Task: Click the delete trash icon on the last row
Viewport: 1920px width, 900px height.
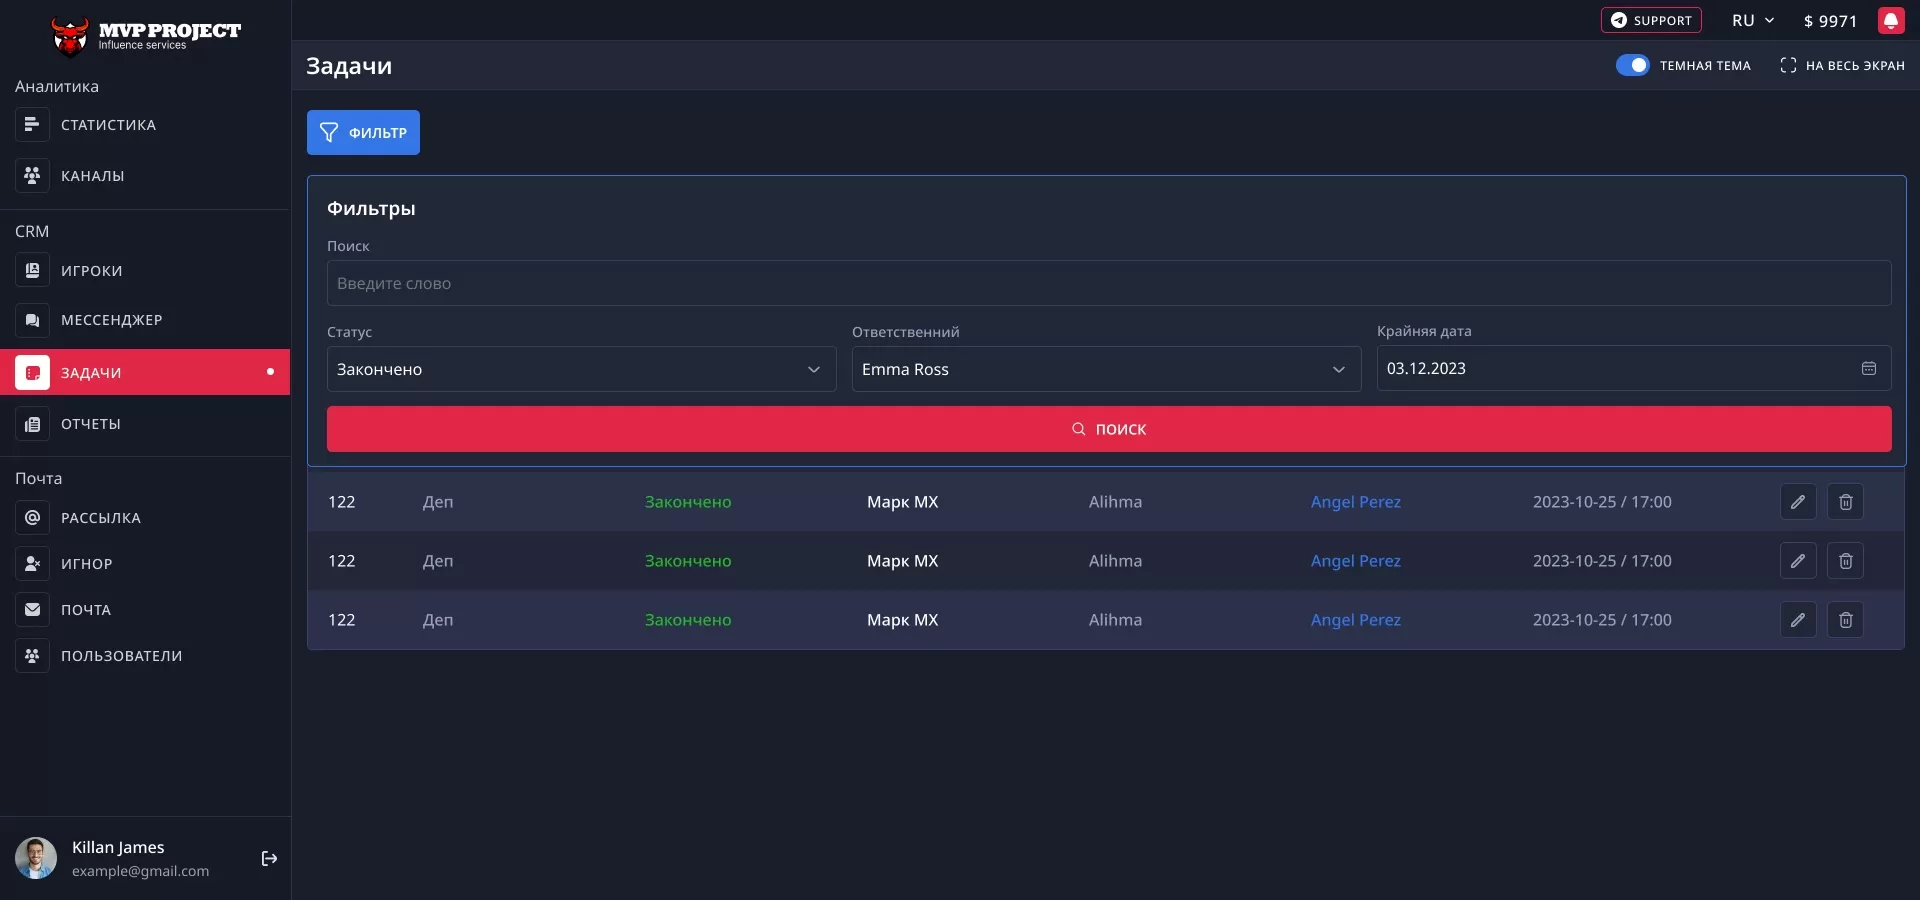Action: tap(1845, 620)
